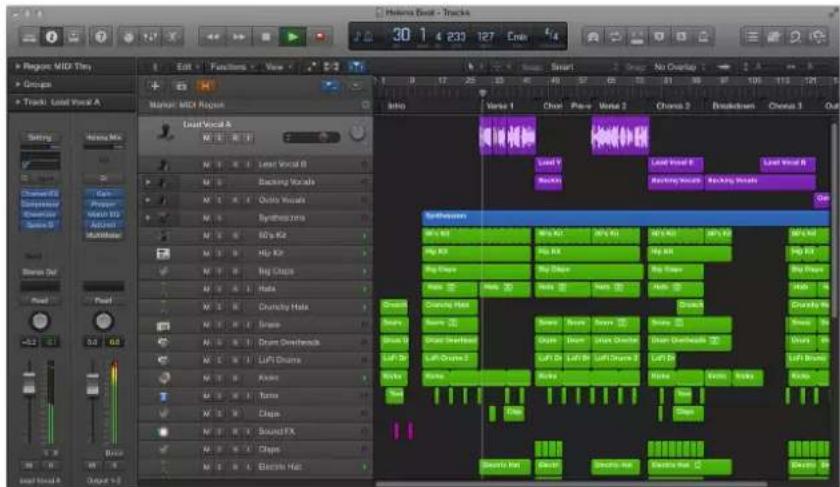Click the Sound FX track icon
Screen dimensions: 840x487
coord(163,431)
